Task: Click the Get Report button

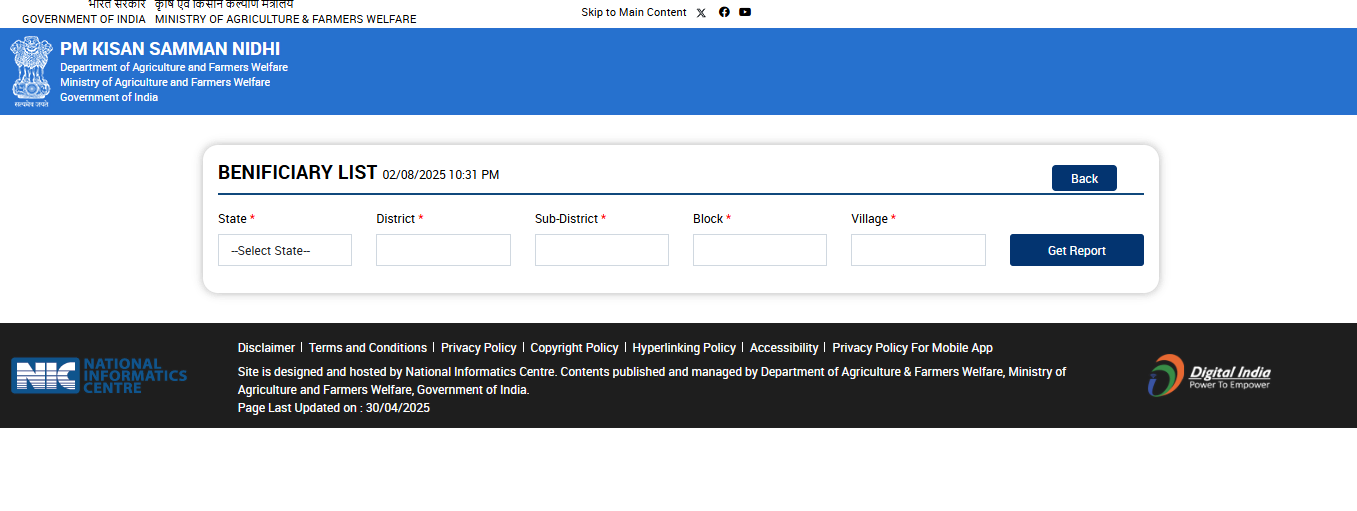Action: [1076, 250]
